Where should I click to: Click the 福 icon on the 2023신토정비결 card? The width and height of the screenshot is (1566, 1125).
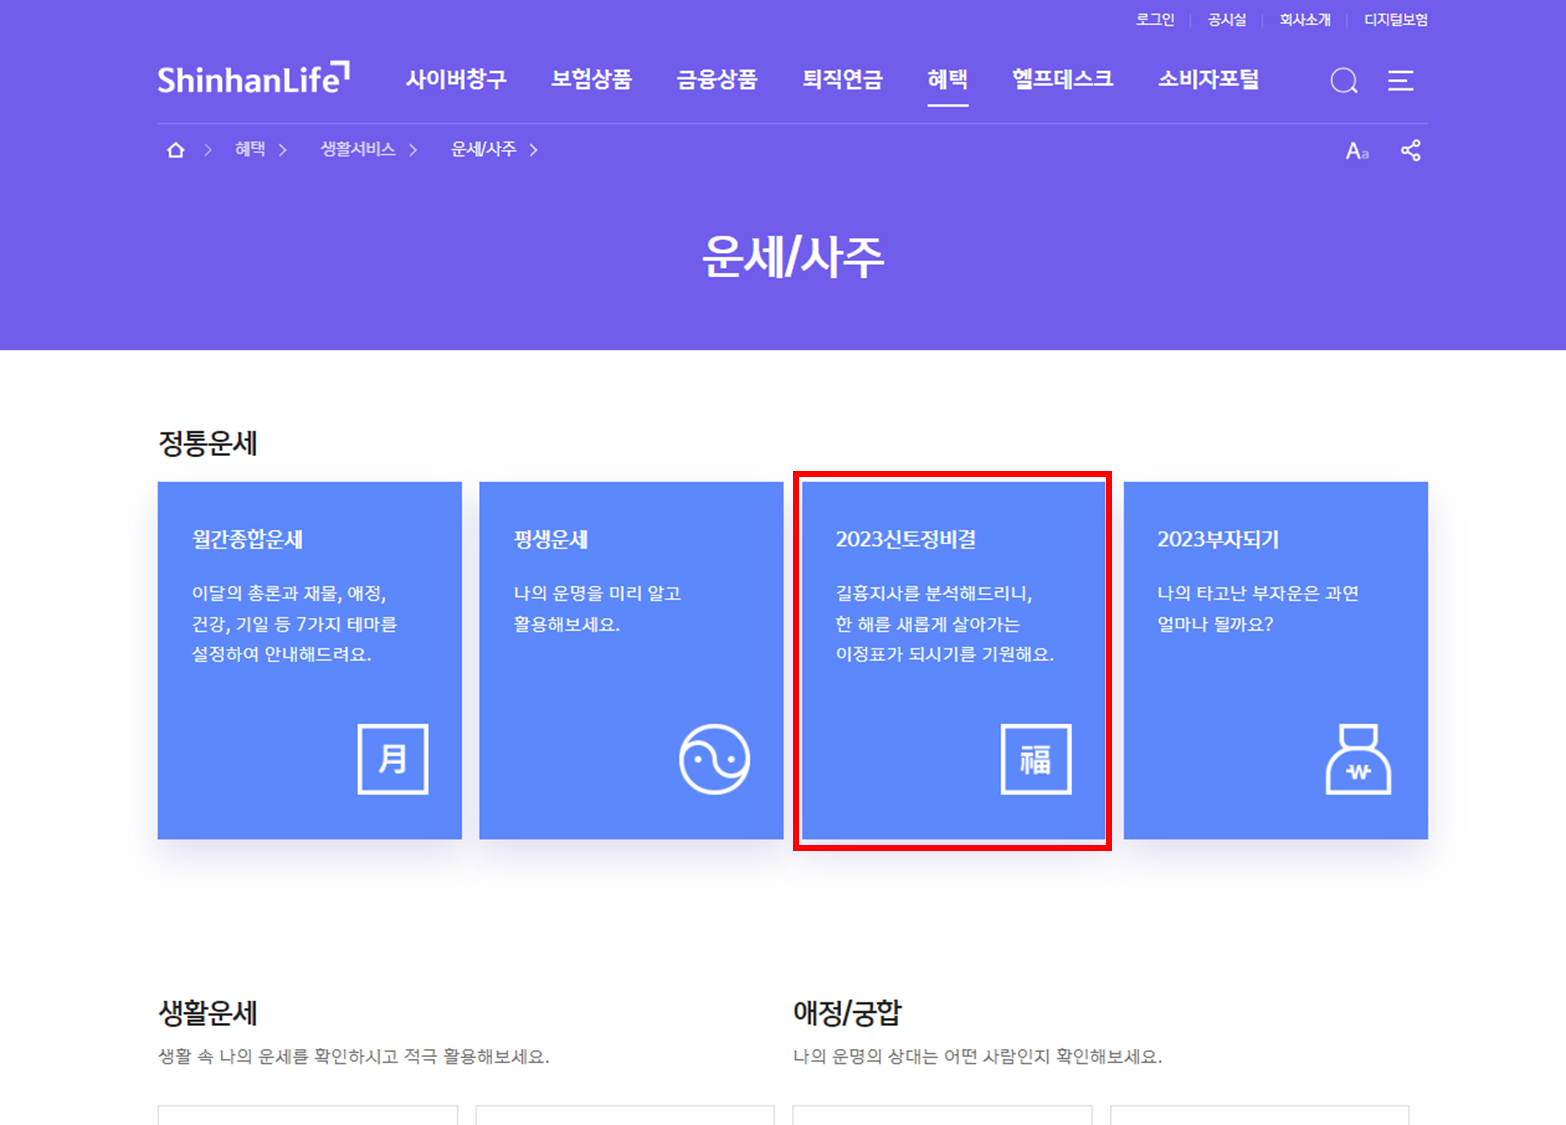1036,758
